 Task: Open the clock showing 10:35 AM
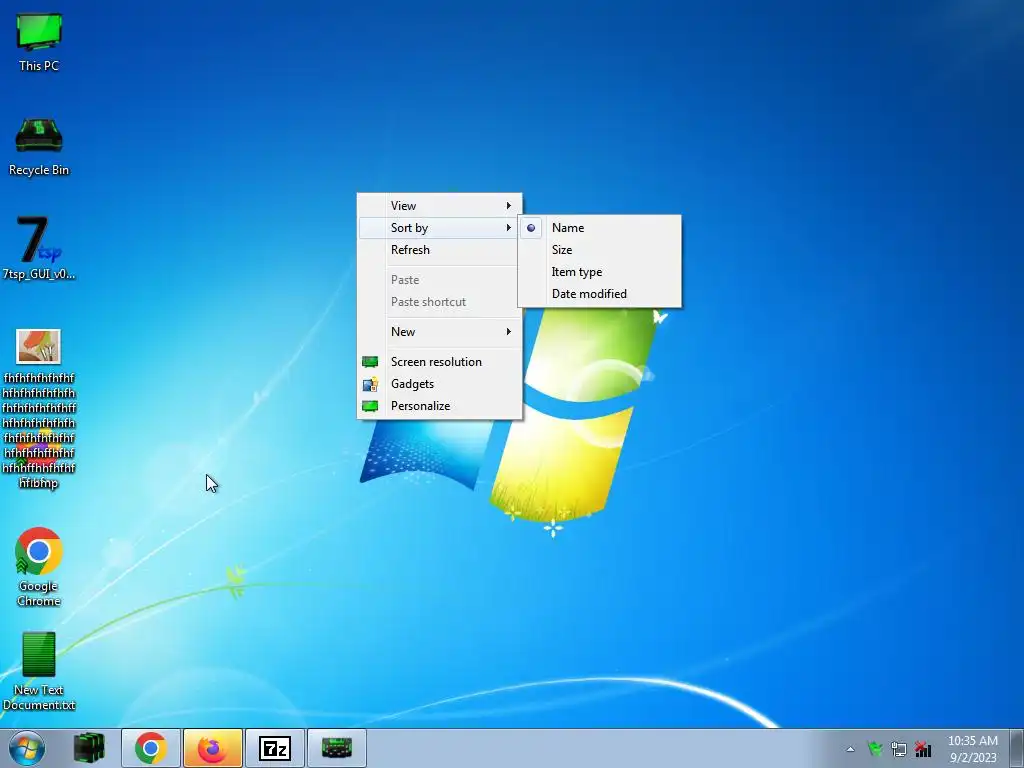(x=972, y=748)
